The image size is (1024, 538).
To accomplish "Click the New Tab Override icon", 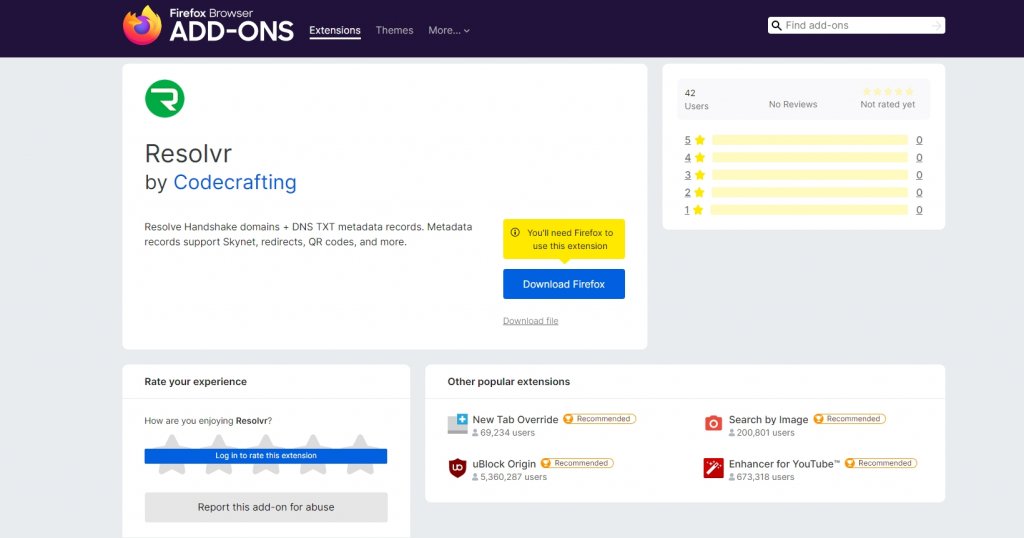I will (458, 424).
